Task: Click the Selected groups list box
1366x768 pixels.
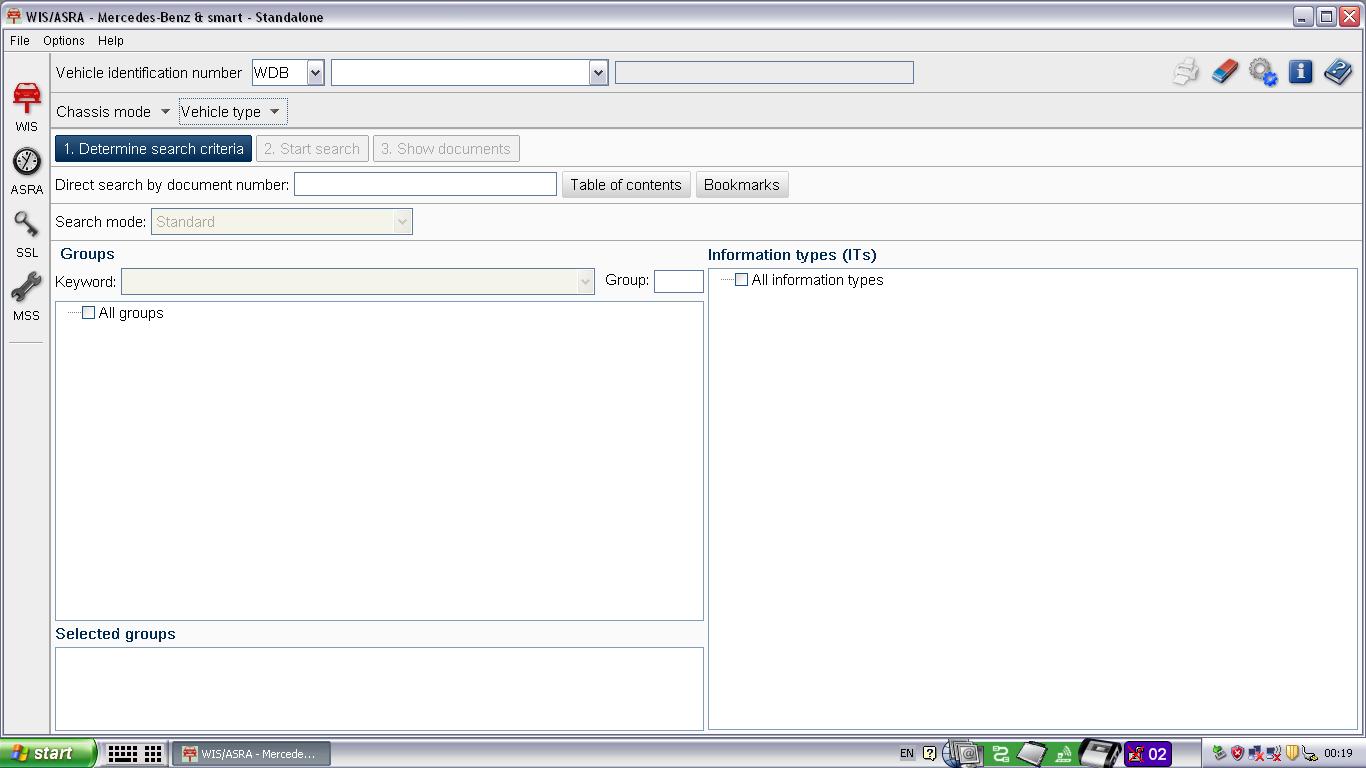Action: (x=379, y=689)
